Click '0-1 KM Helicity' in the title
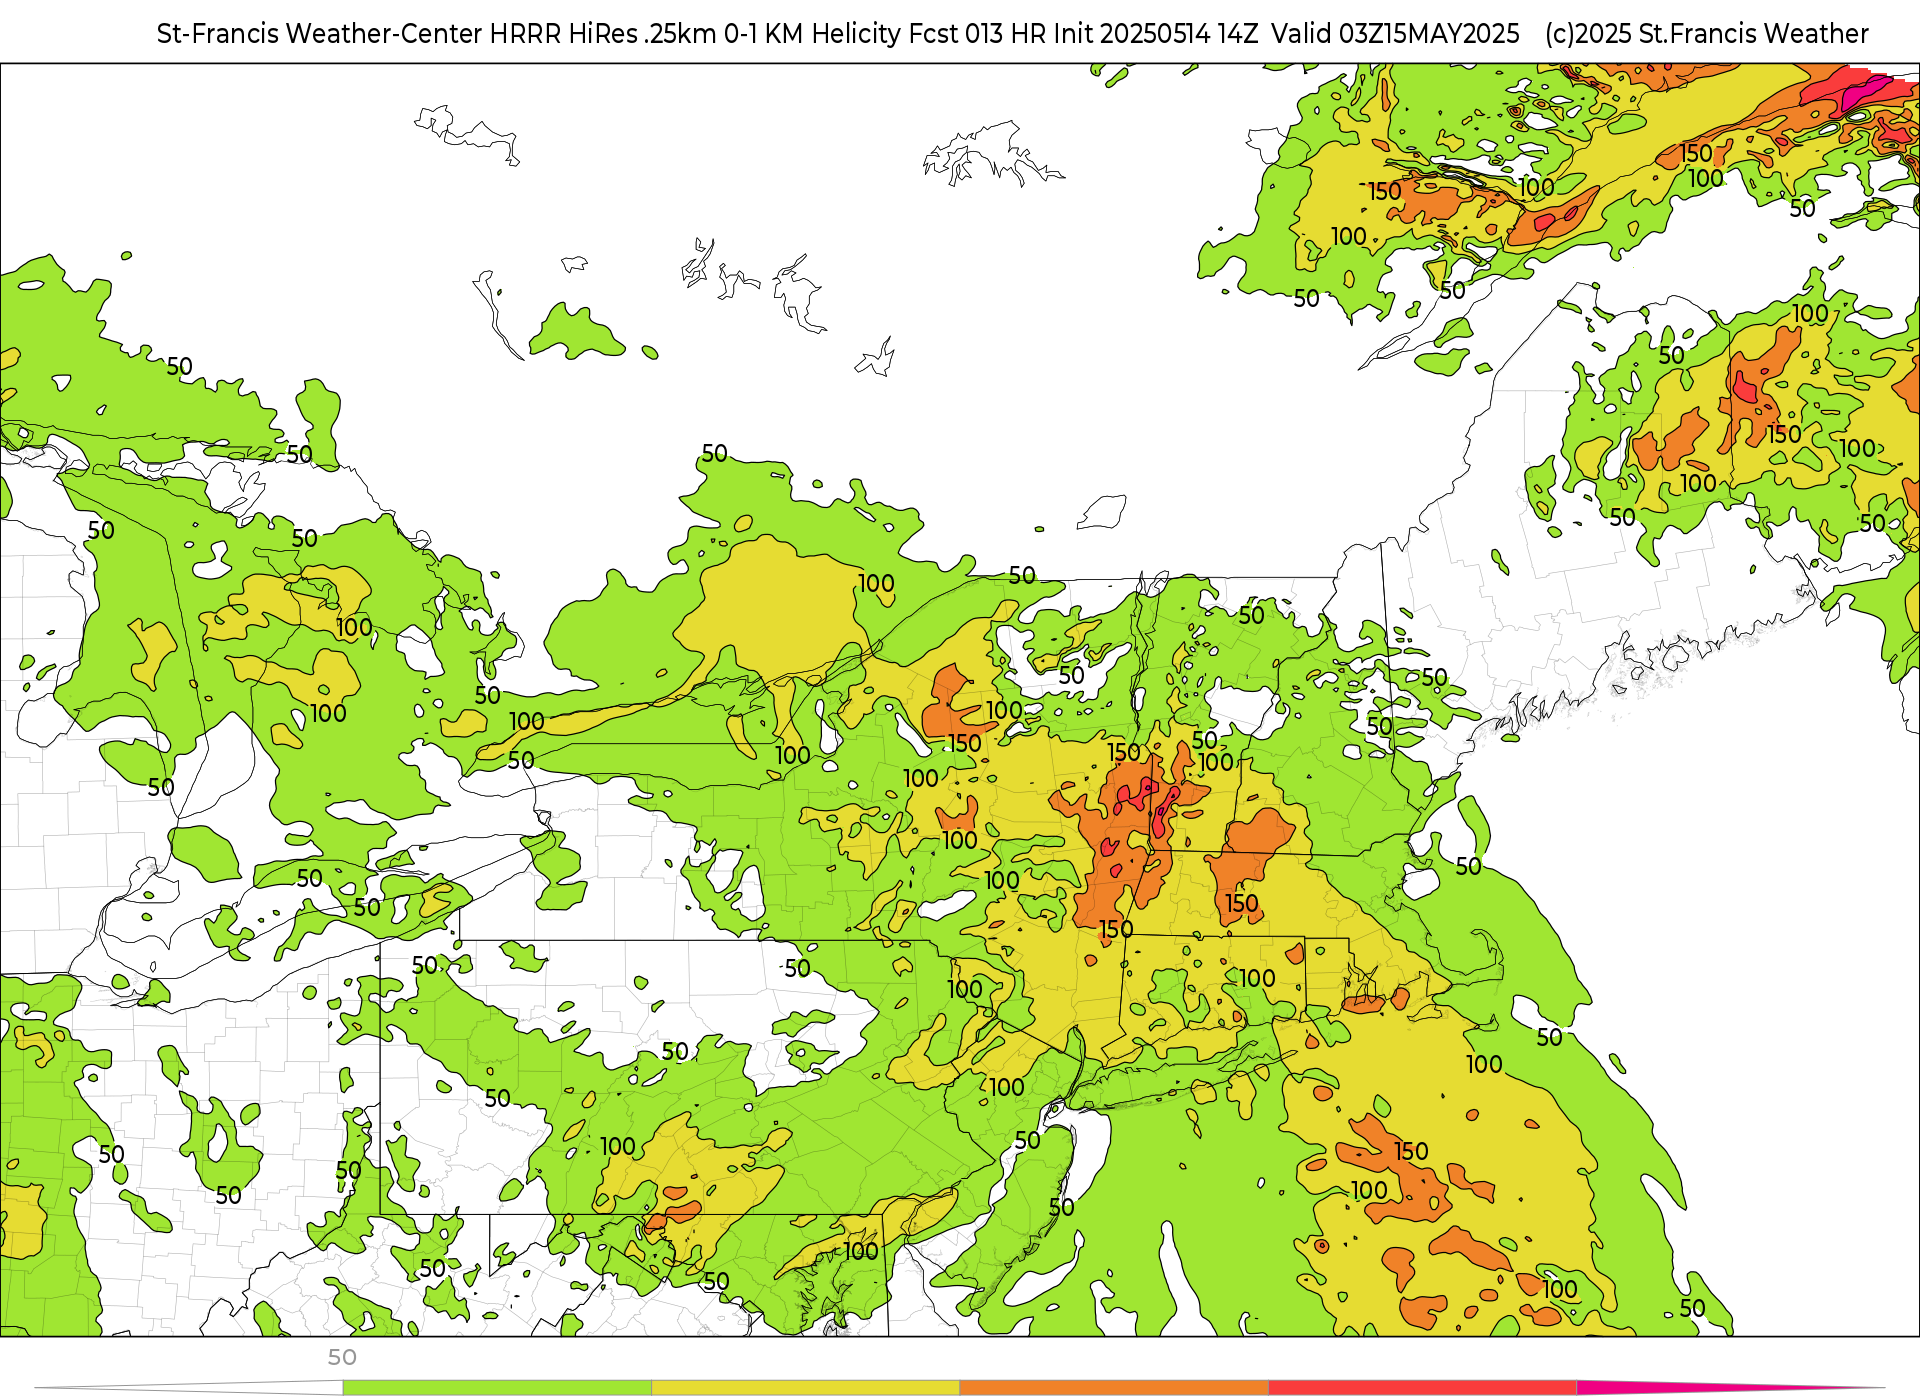The width and height of the screenshot is (1920, 1400). (812, 34)
